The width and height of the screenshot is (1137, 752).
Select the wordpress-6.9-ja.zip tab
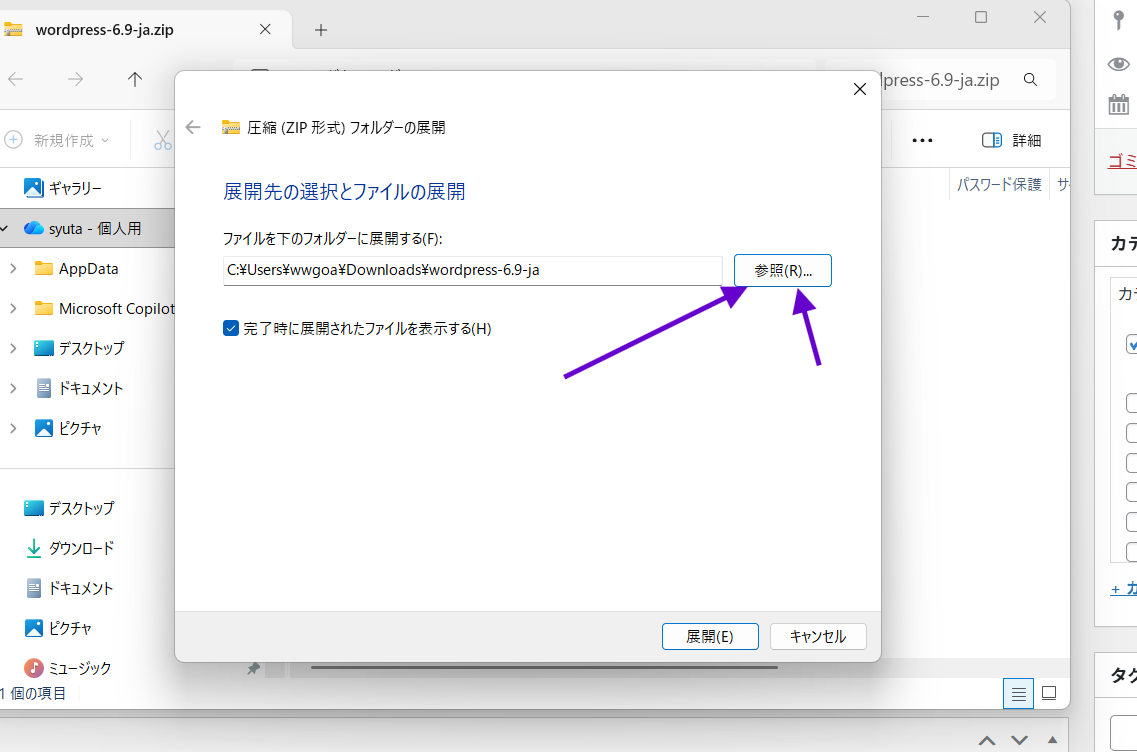click(104, 30)
